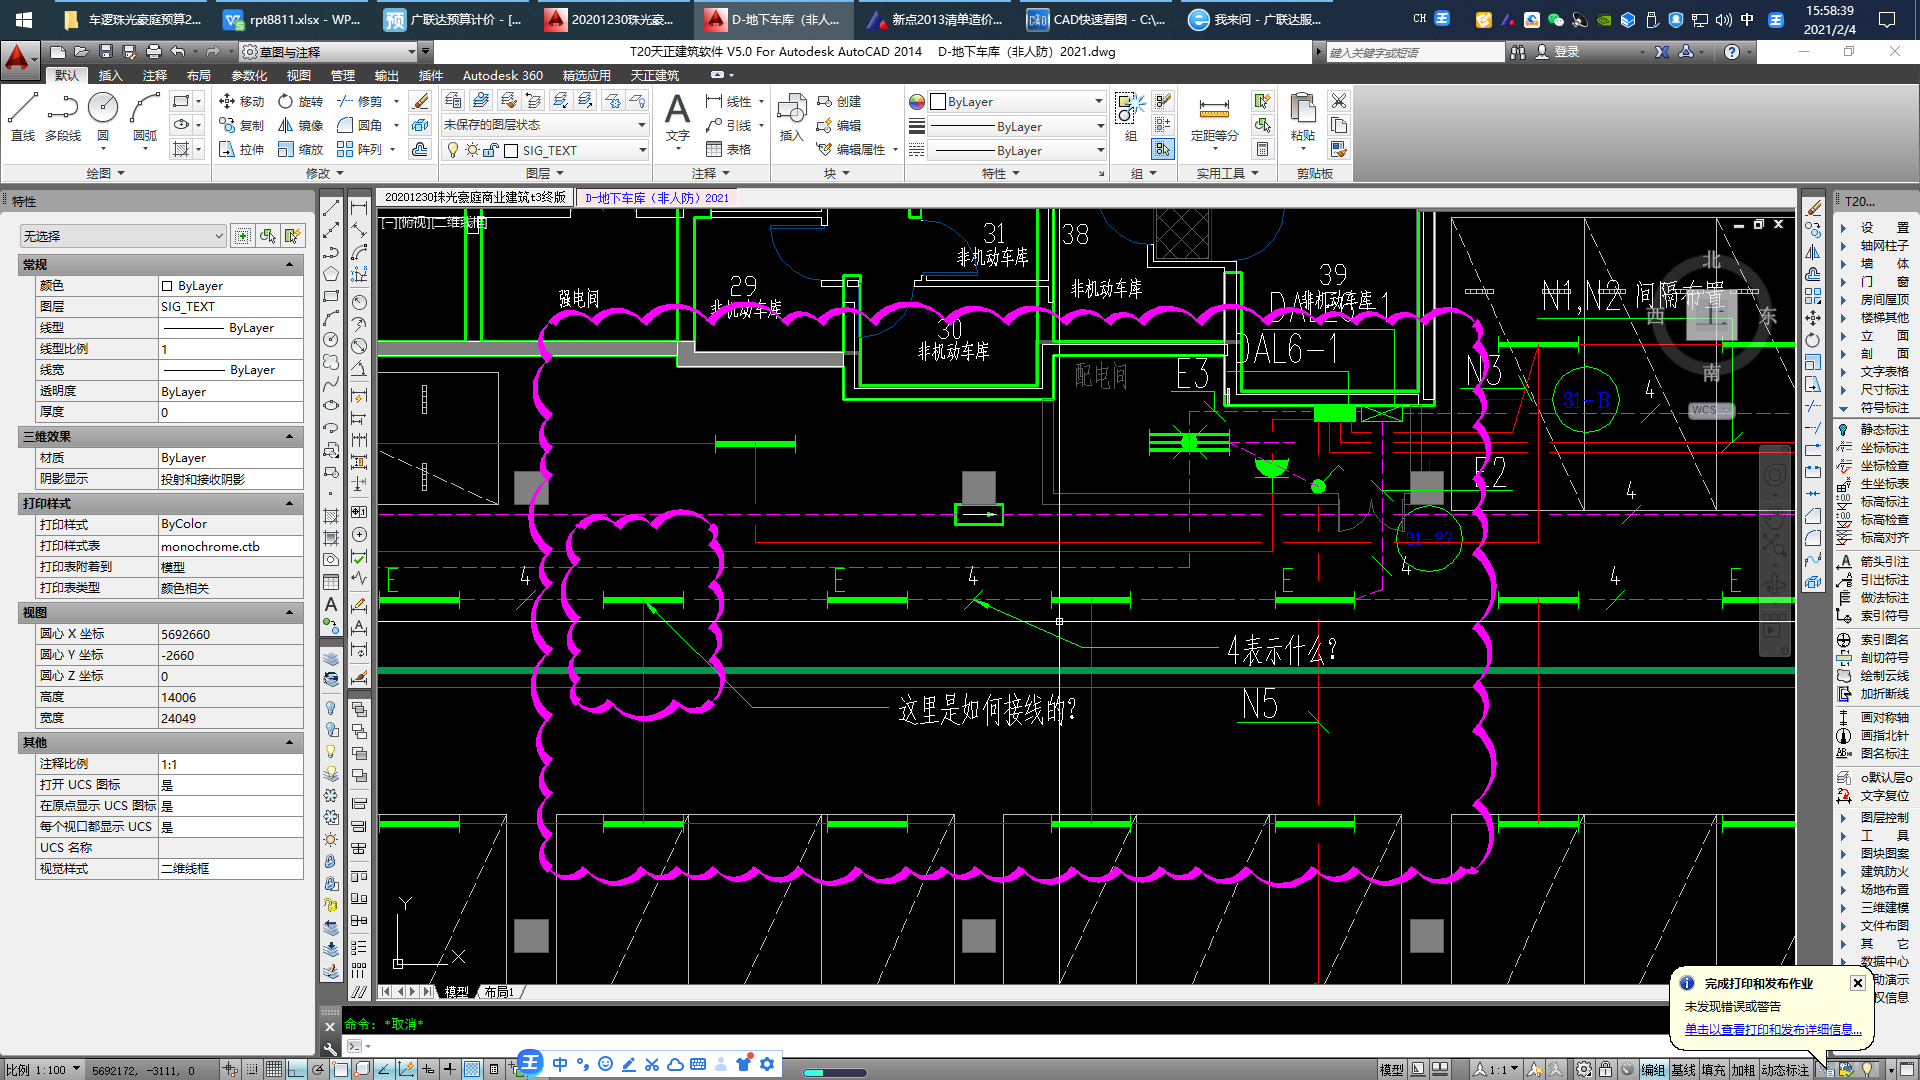Screen dimensions: 1920x1080
Task: Toggle 编组 button in status bar
Action: tap(1653, 1070)
